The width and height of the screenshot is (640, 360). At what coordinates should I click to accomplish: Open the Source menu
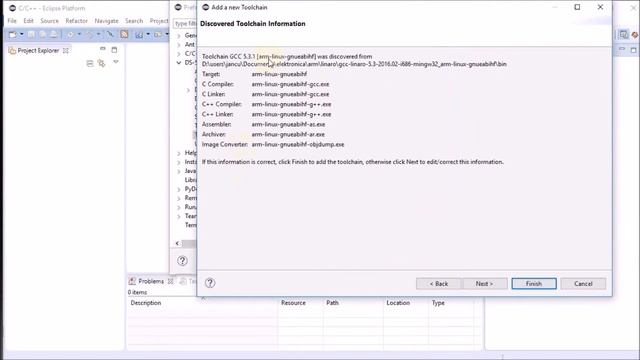(x=49, y=21)
